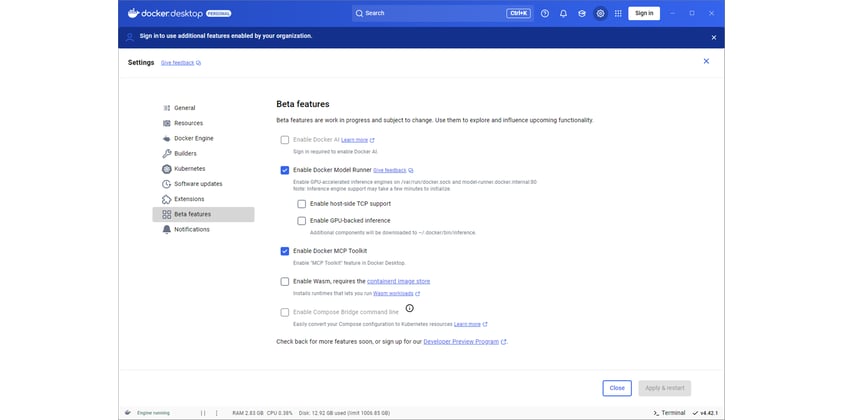
Task: Click the PERSONAL plan badge
Action: pos(219,13)
